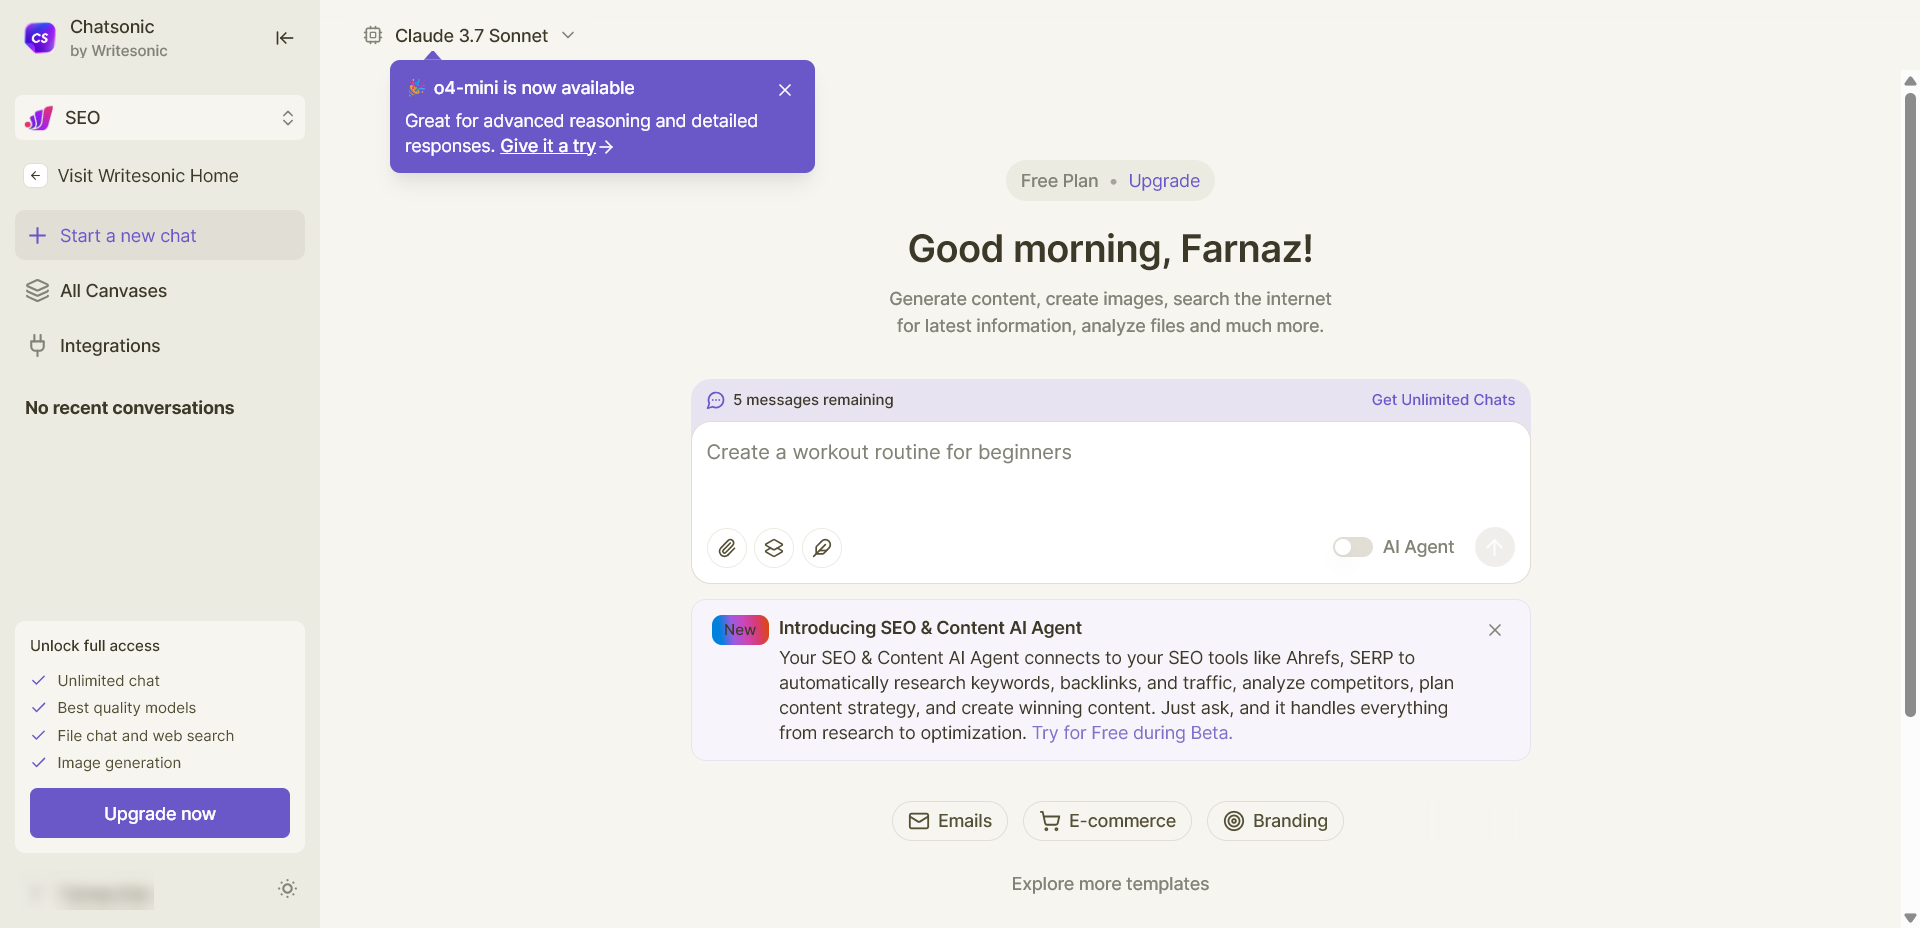Click the blurred user profile name

tap(105, 894)
